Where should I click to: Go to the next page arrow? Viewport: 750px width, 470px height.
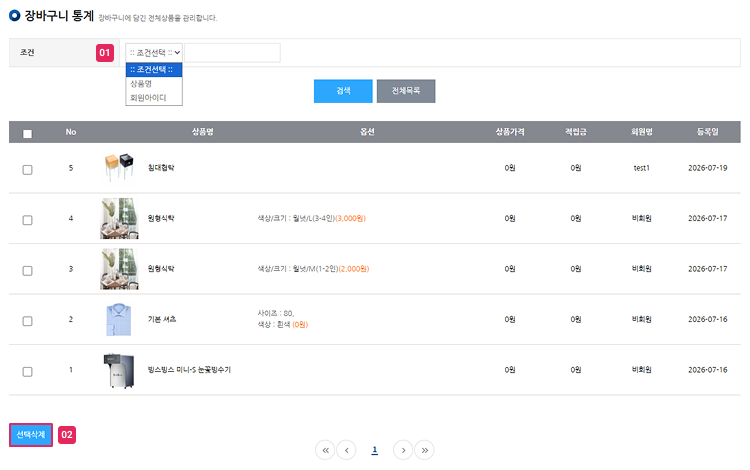coord(403,450)
